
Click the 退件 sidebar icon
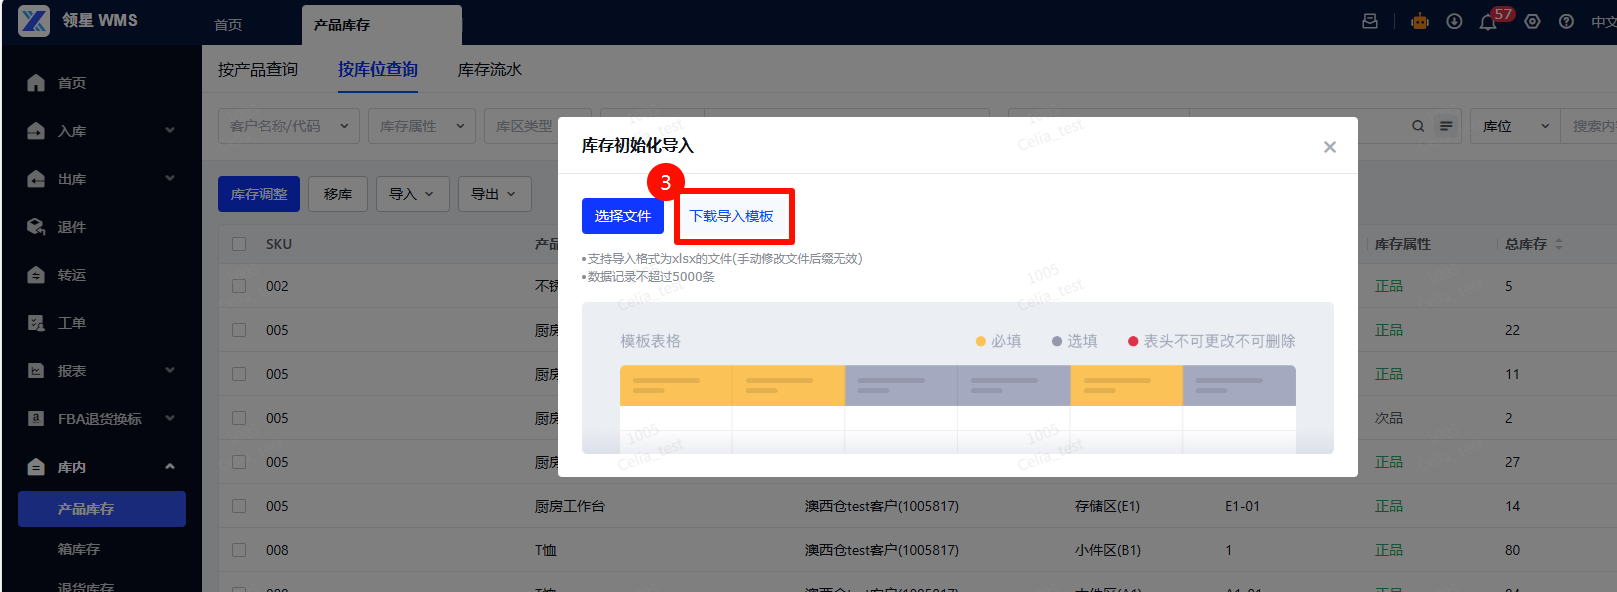[x=36, y=227]
